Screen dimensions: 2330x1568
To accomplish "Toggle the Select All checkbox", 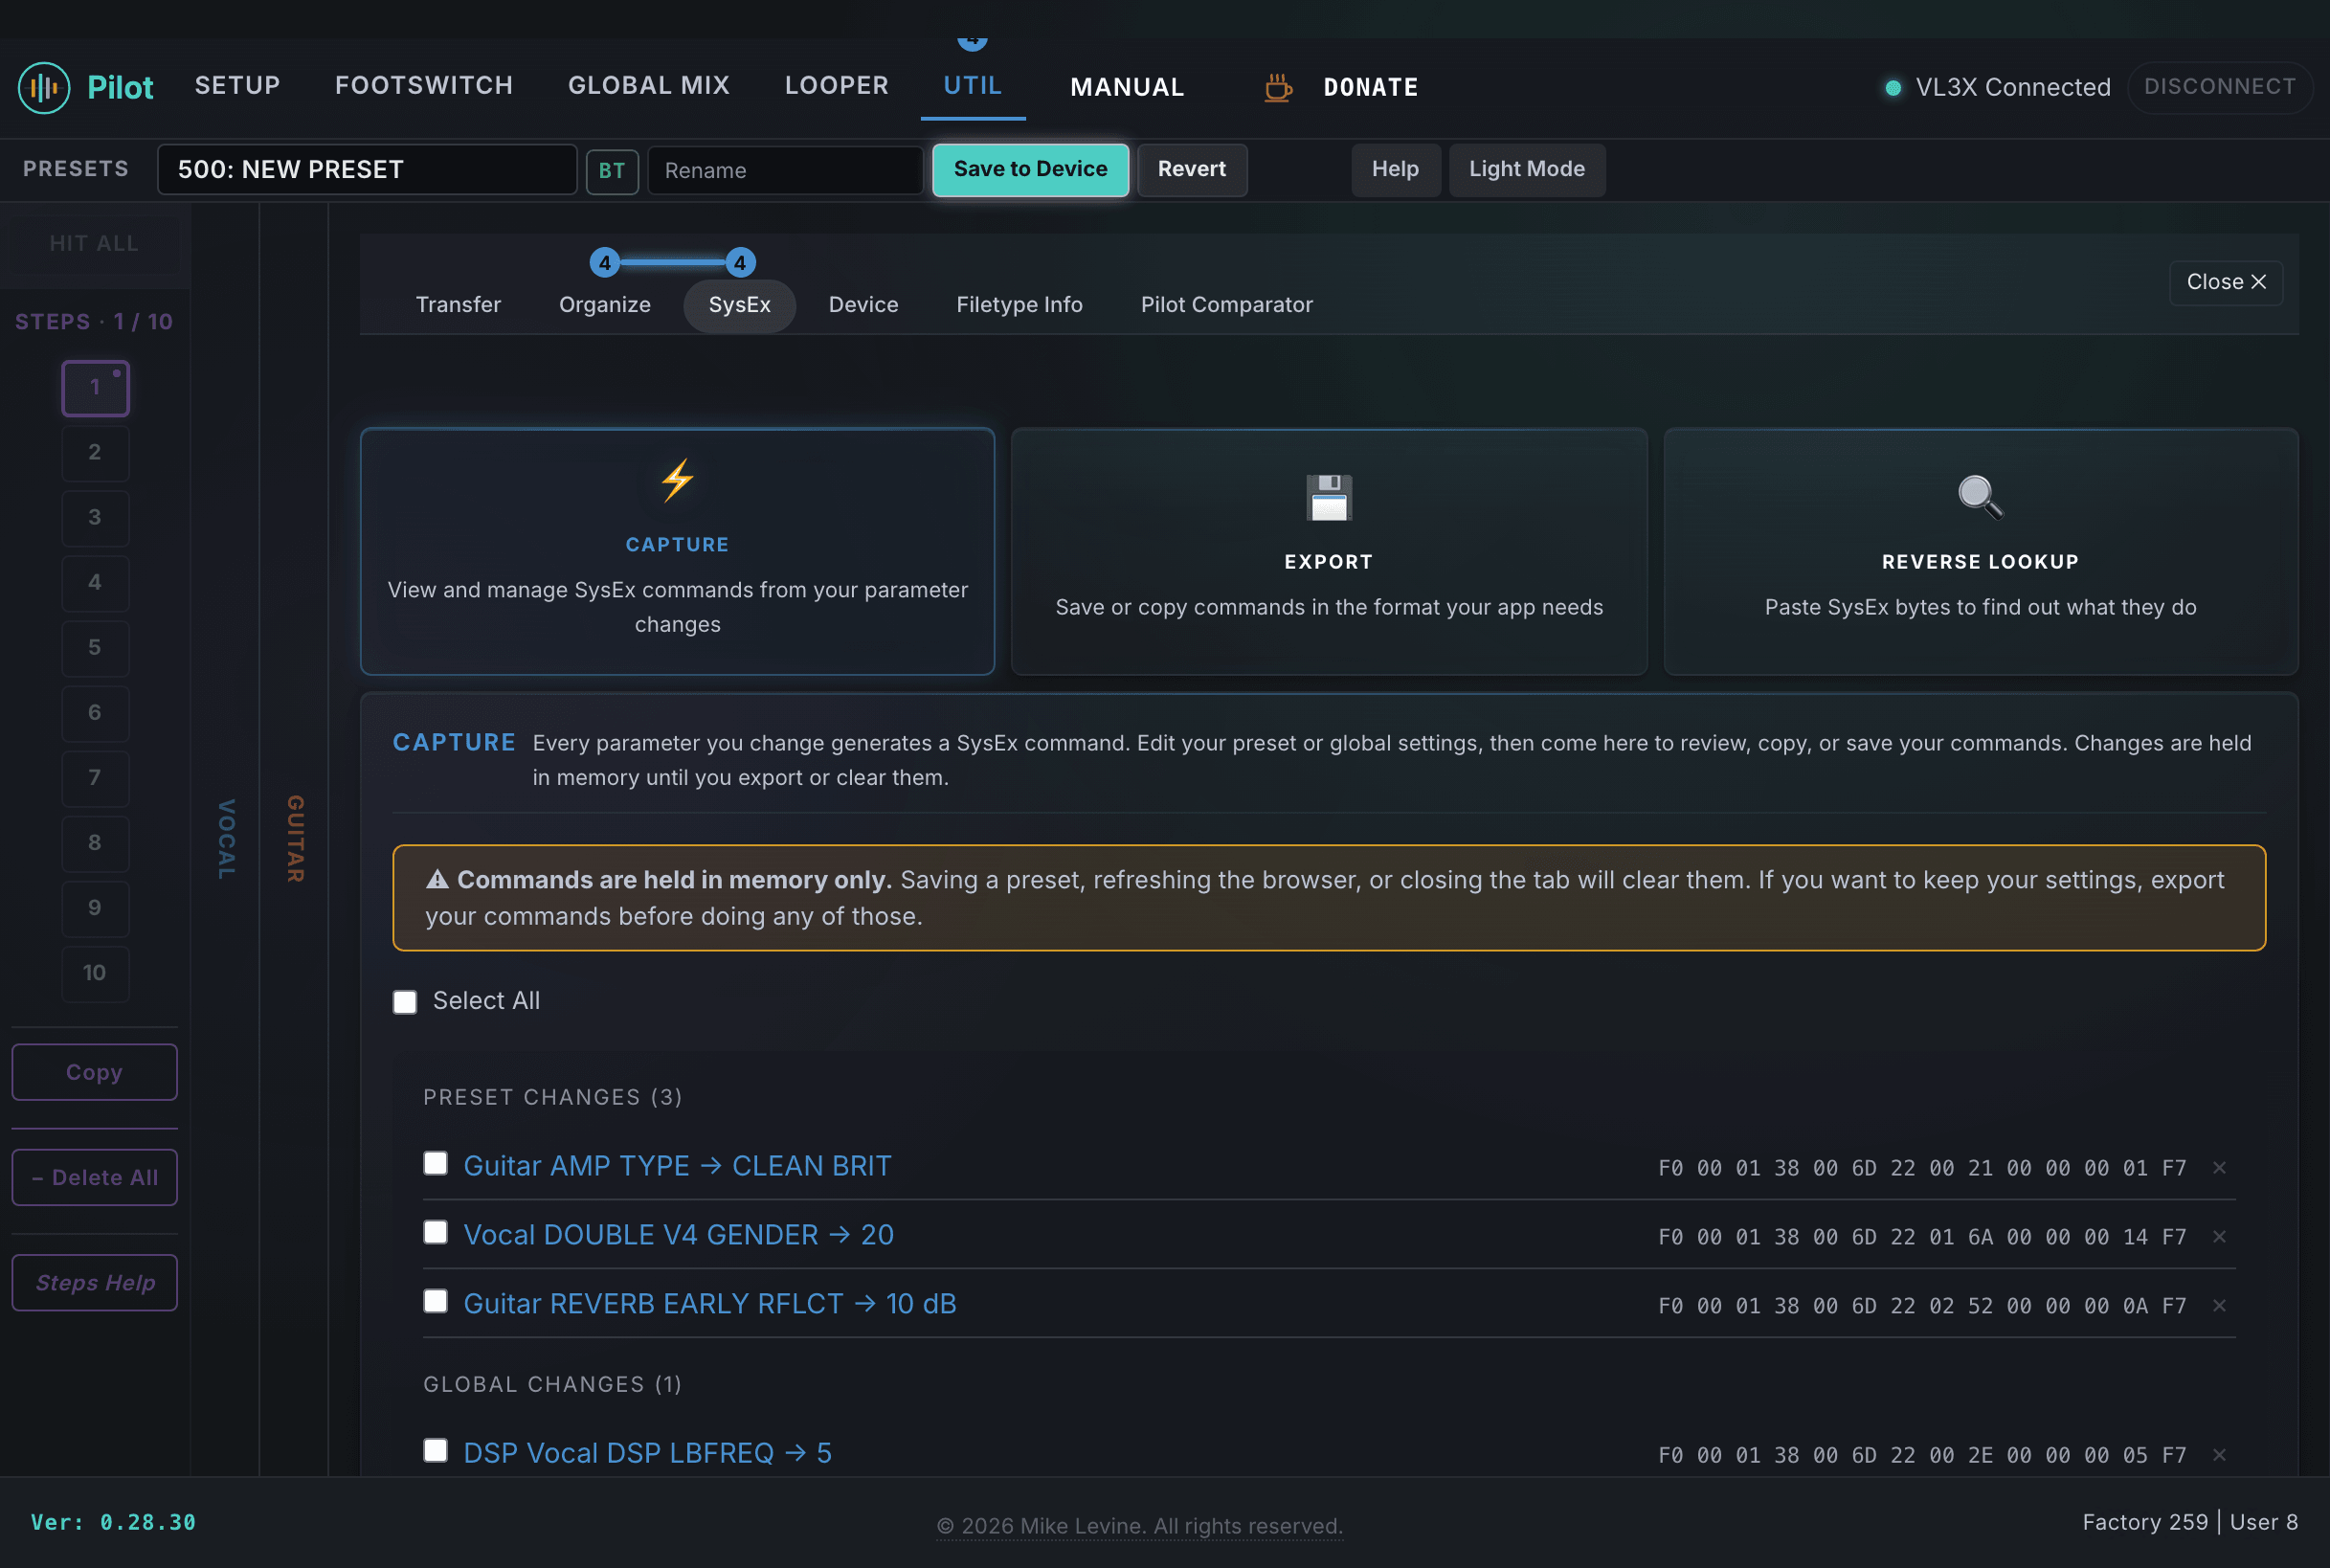I will 405,1002.
